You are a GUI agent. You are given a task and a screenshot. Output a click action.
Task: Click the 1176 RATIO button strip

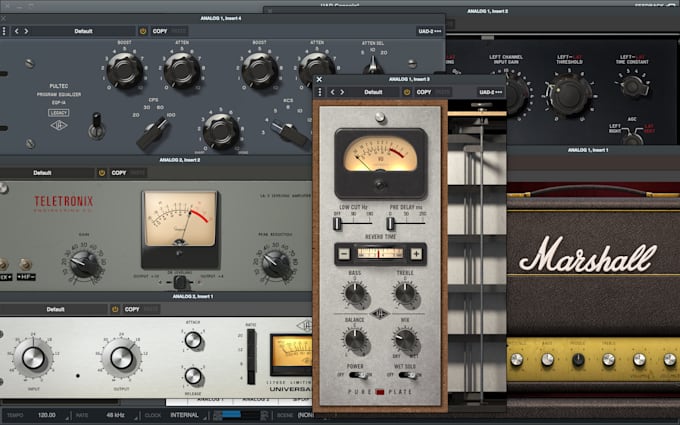251,356
